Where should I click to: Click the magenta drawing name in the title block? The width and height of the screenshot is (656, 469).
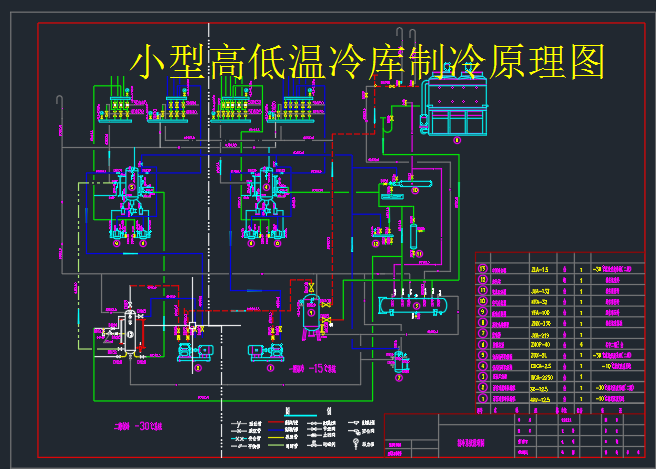(x=471, y=443)
